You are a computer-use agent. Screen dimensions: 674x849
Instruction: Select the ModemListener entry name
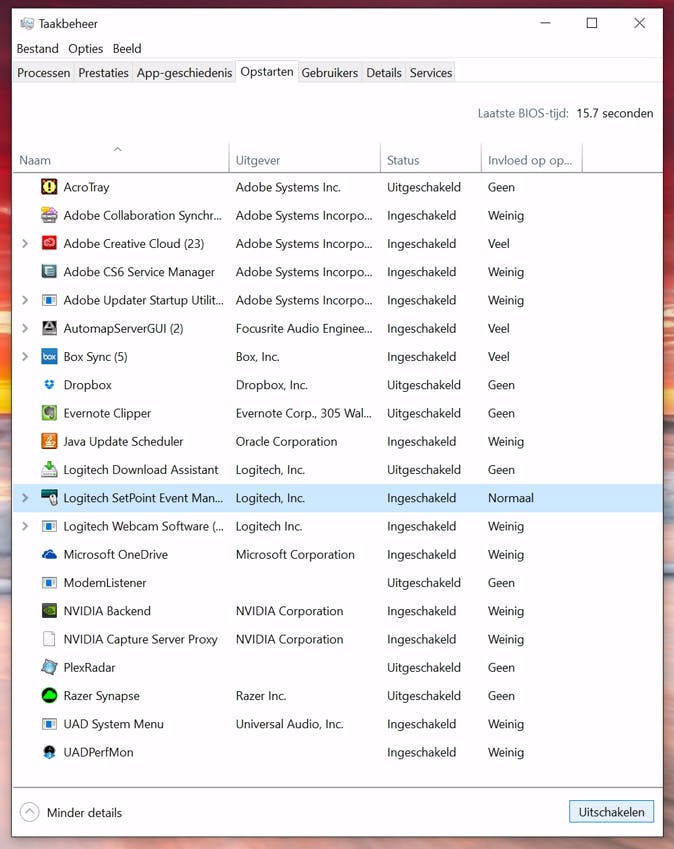[105, 583]
